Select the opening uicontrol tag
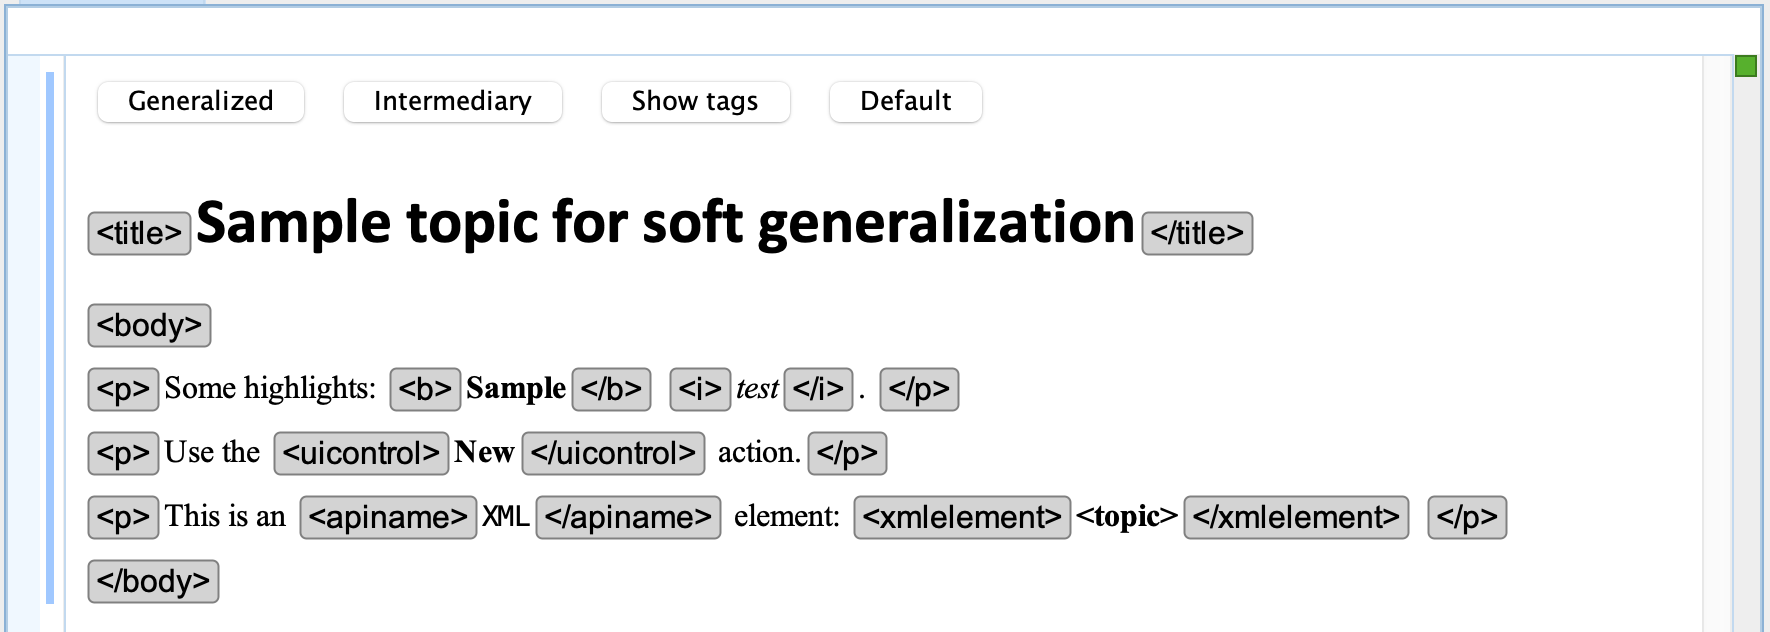 [x=361, y=453]
